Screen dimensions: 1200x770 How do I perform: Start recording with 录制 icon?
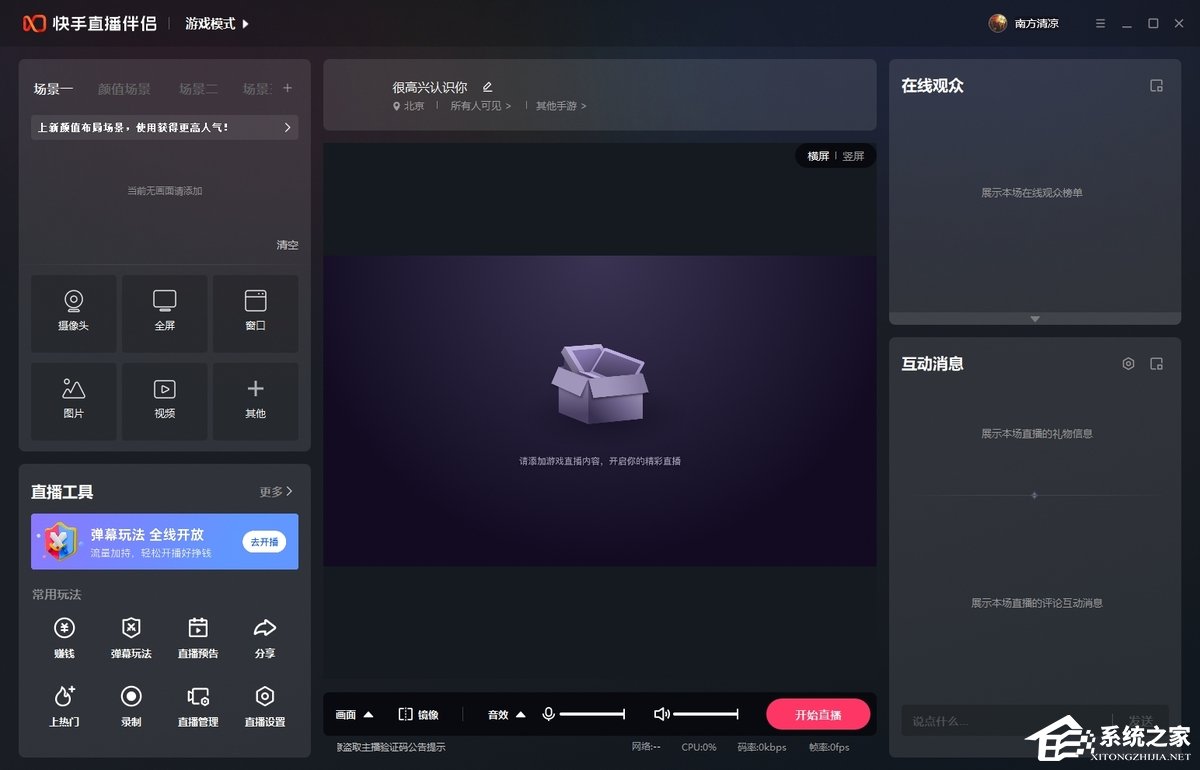coord(131,706)
